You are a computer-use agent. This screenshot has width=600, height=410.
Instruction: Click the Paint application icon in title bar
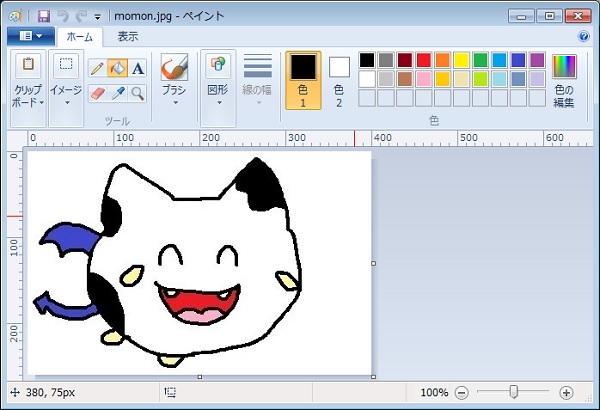tap(15, 16)
